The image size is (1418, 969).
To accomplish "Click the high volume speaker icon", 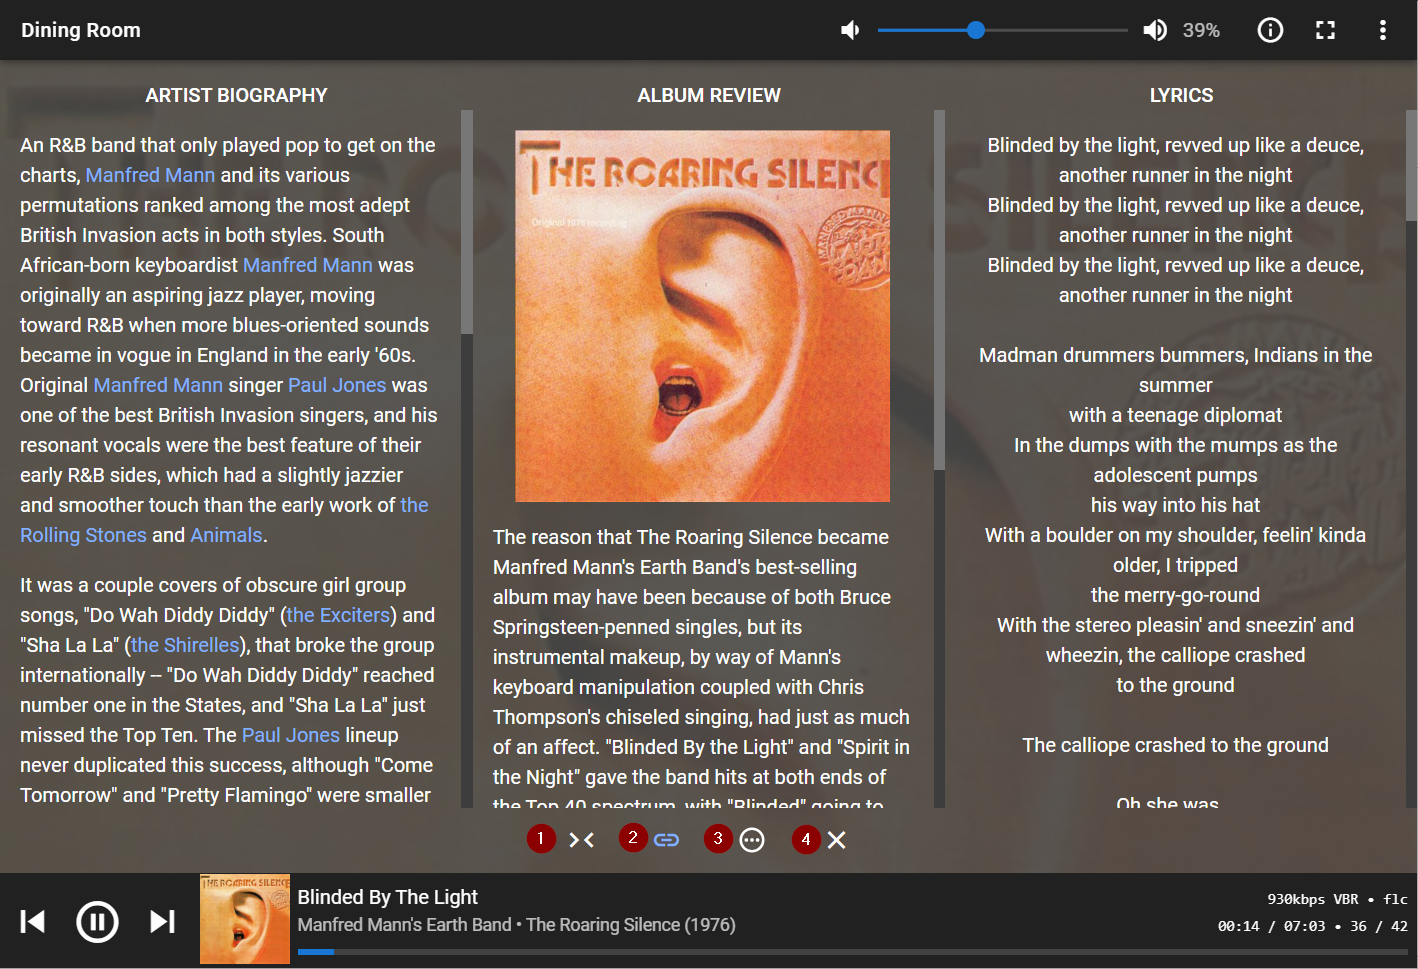I will (1154, 30).
